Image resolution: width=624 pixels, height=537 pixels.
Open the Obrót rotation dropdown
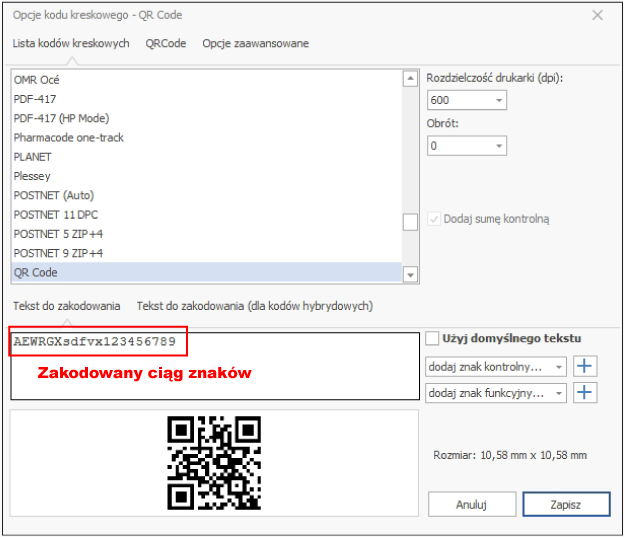click(x=466, y=146)
